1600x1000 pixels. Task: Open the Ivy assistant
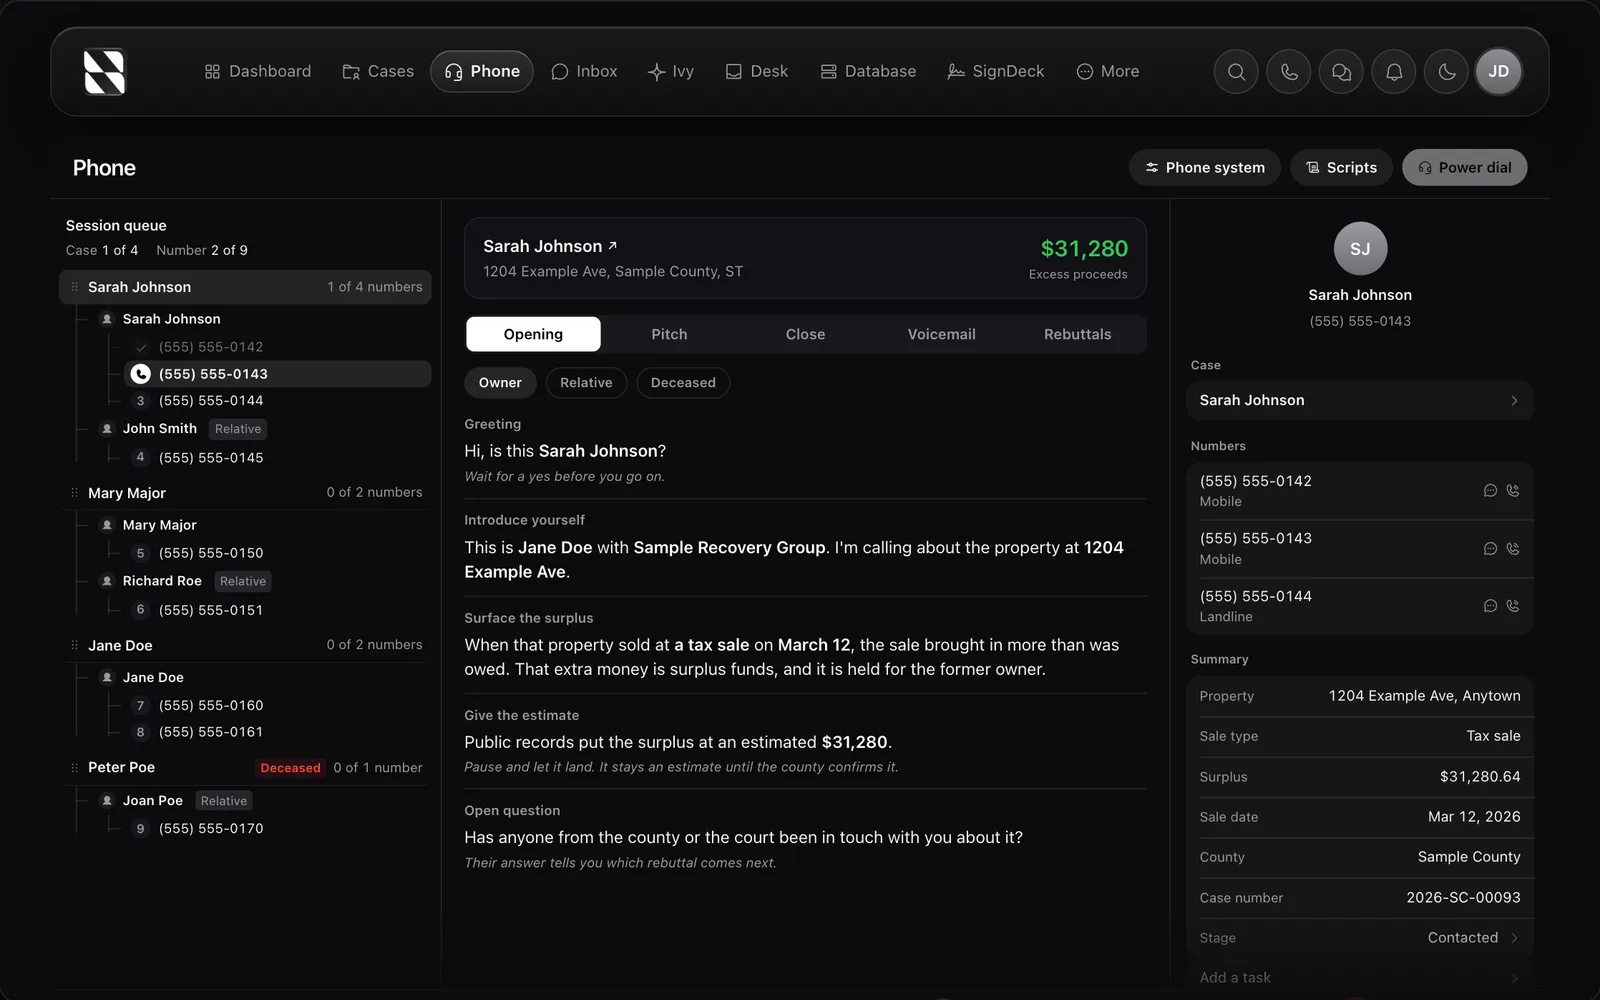[671, 72]
